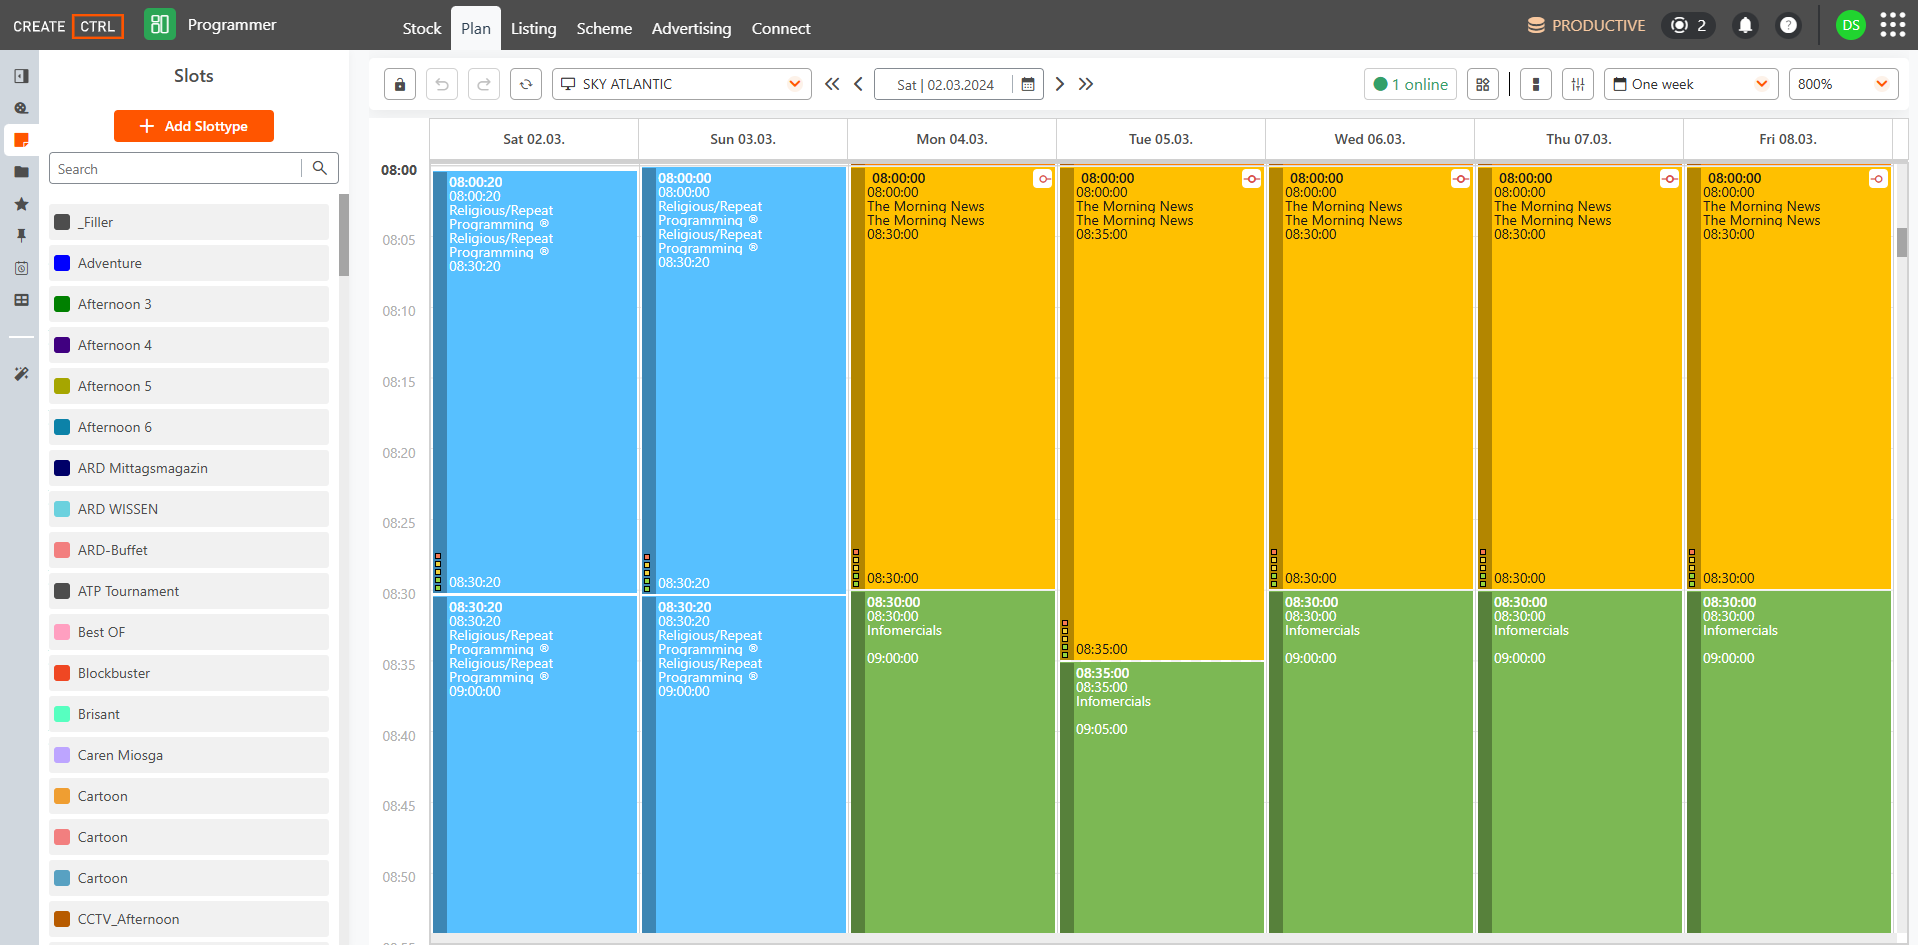Collapse the side panel via the sidebar toggle icon
Screen dimensions: 1918x945
point(21,76)
